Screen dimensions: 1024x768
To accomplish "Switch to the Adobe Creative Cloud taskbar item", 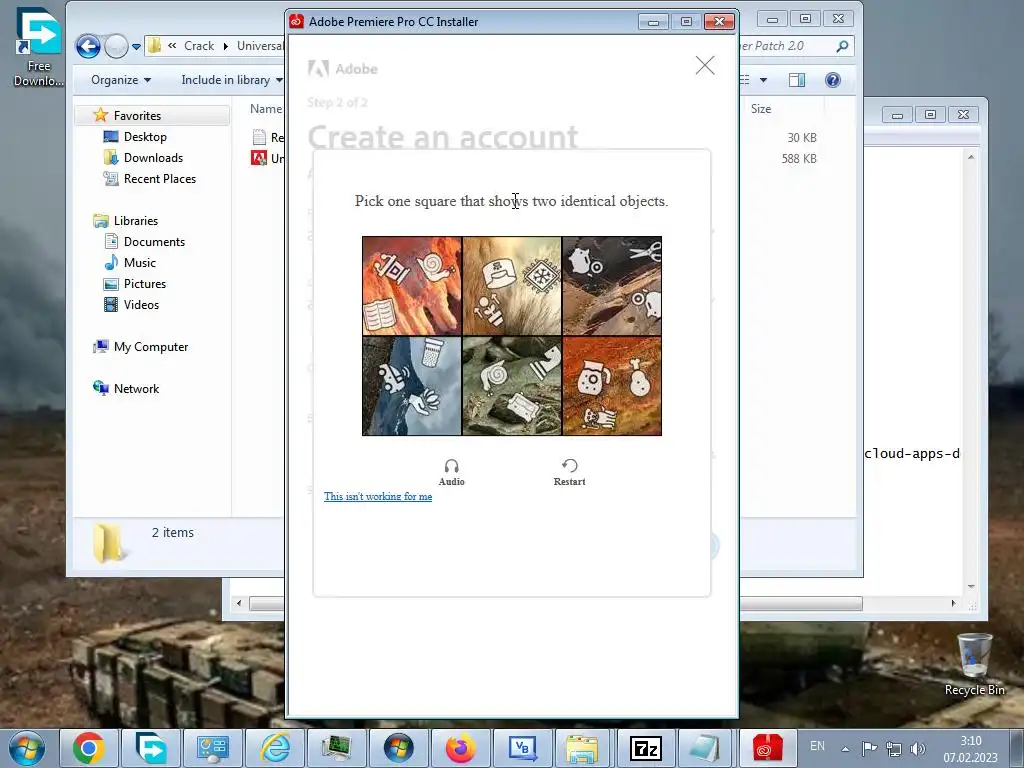I will coord(767,748).
